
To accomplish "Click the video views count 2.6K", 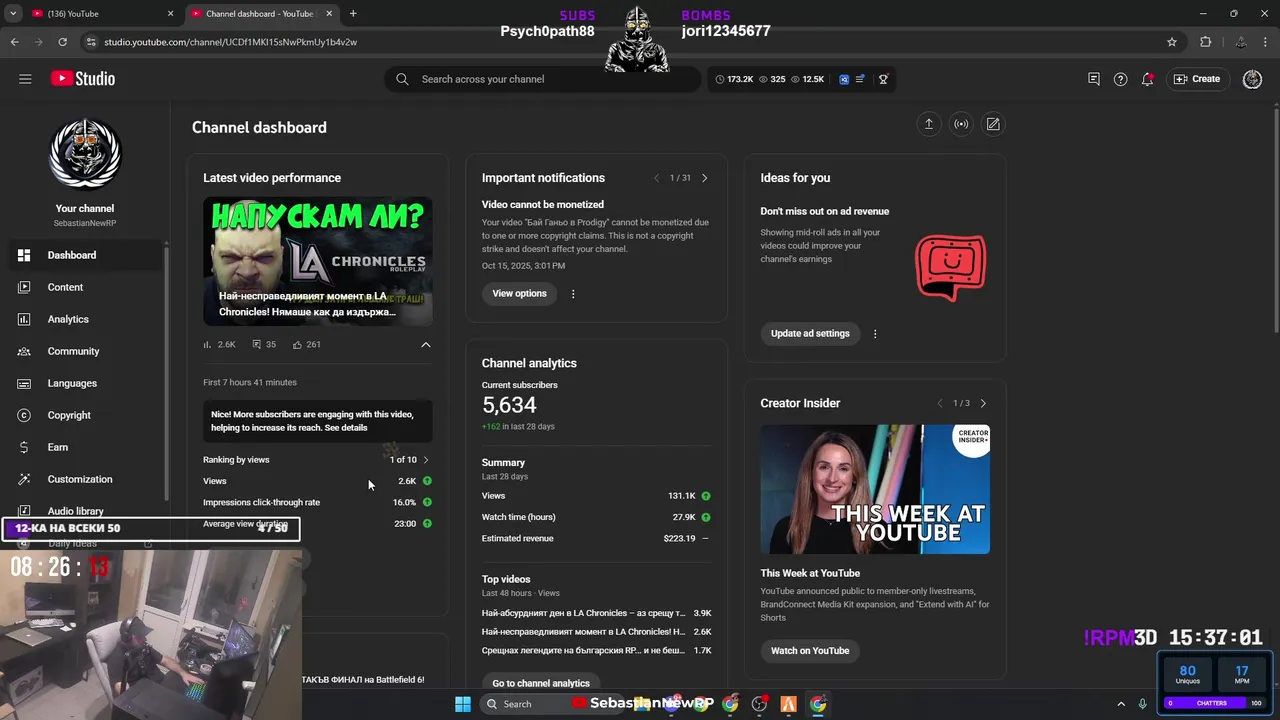I will (219, 344).
